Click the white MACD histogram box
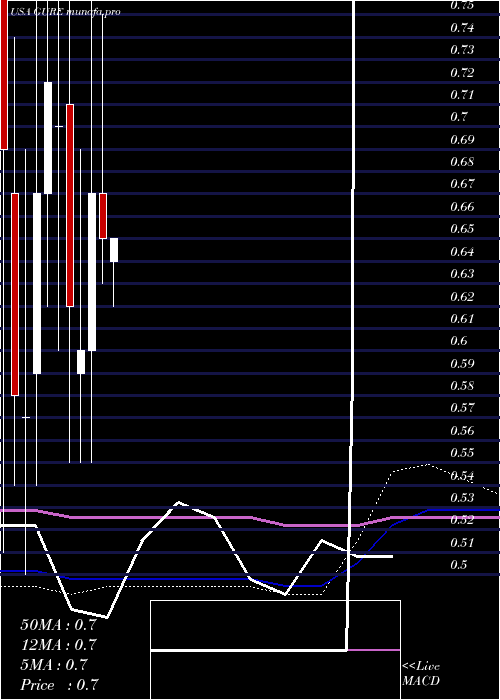The image size is (500, 700). pyautogui.click(x=275, y=650)
